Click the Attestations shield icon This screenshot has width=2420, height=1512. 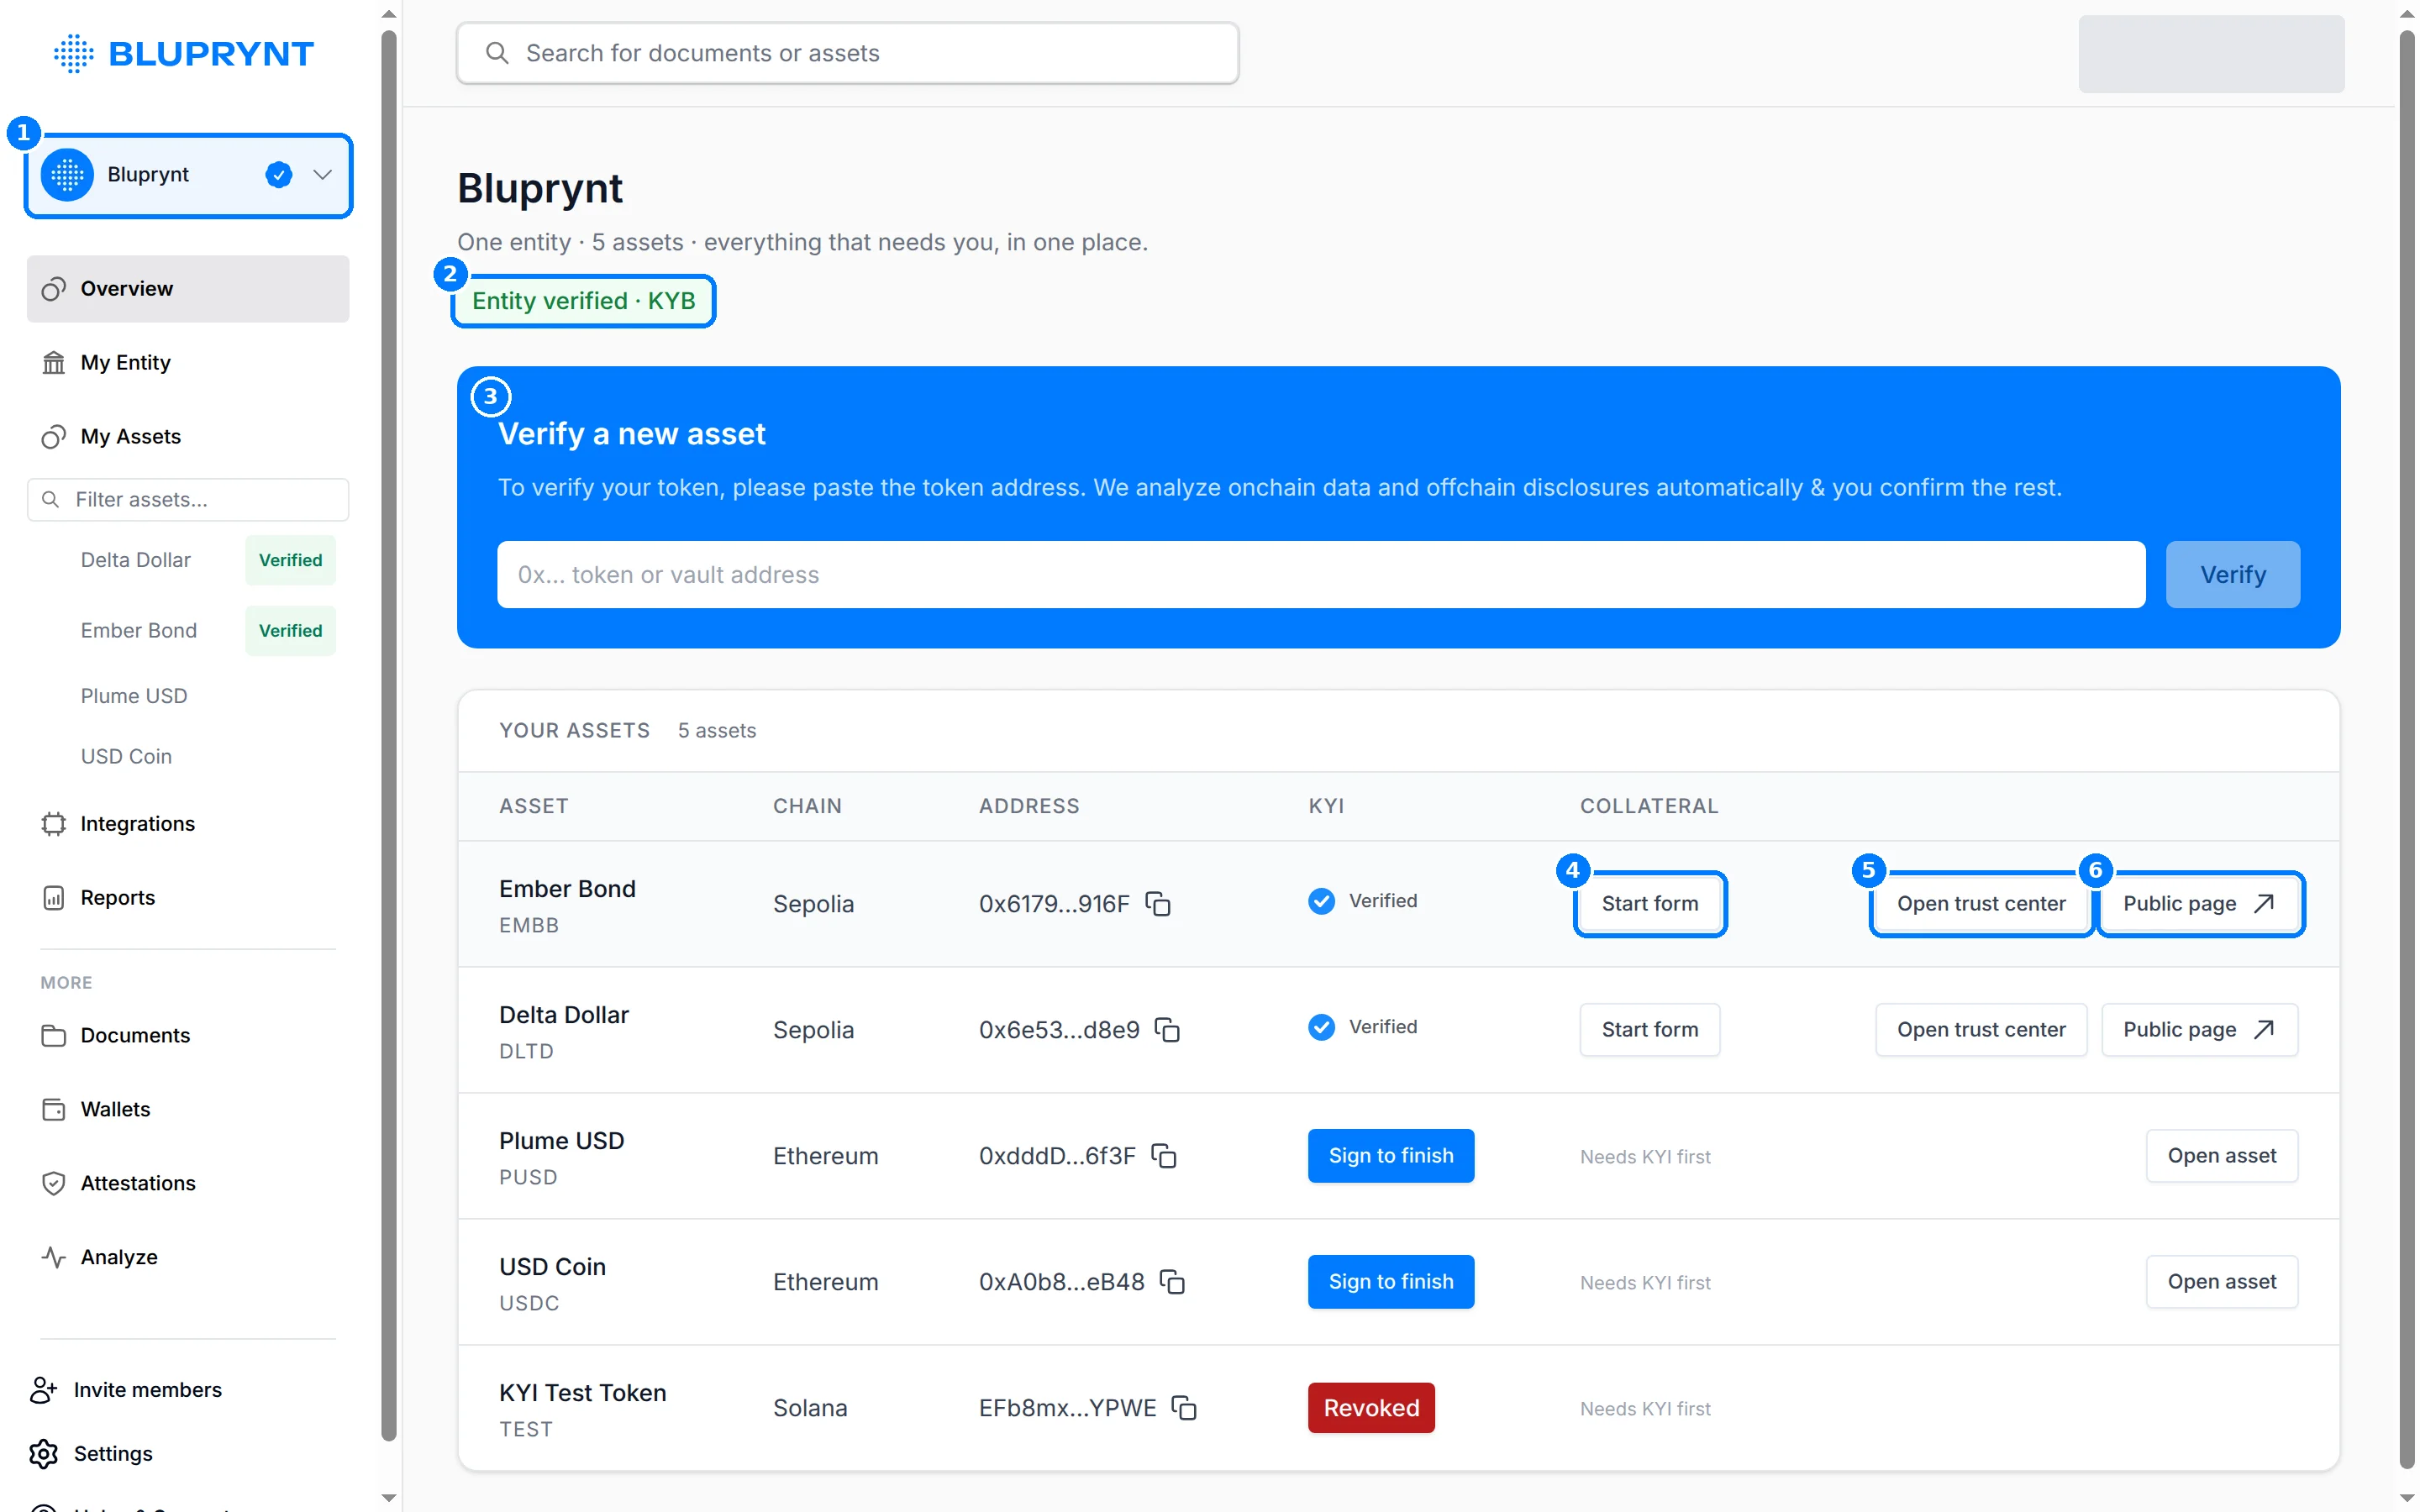click(x=54, y=1183)
